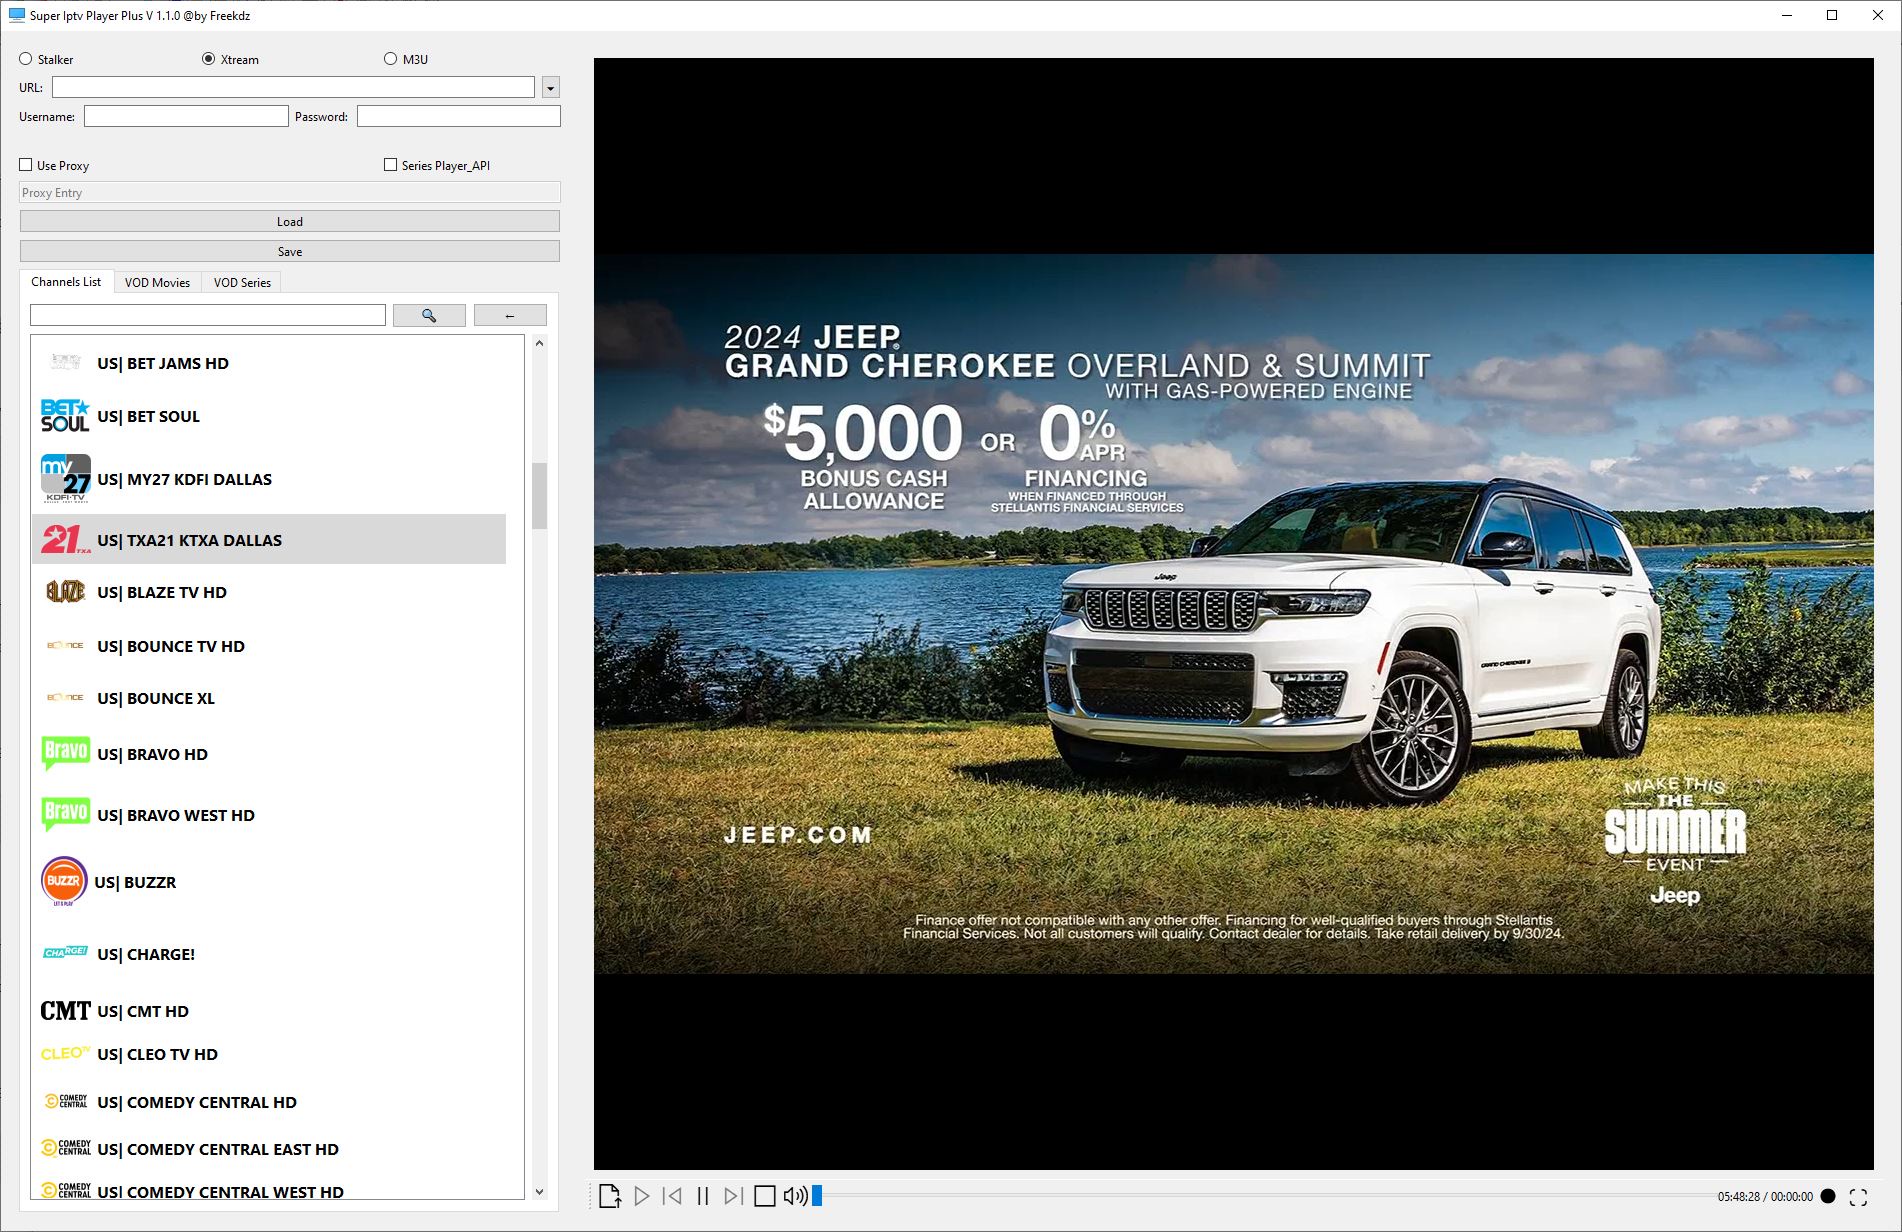This screenshot has height=1232, width=1902.
Task: Click the video playback area
Action: [x=1233, y=613]
